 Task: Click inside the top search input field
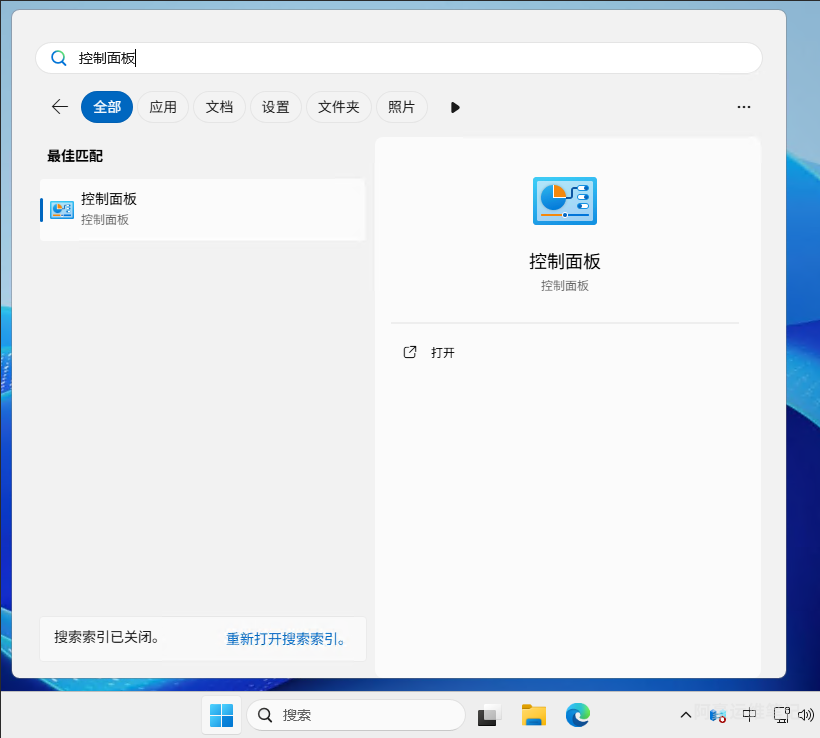point(400,58)
